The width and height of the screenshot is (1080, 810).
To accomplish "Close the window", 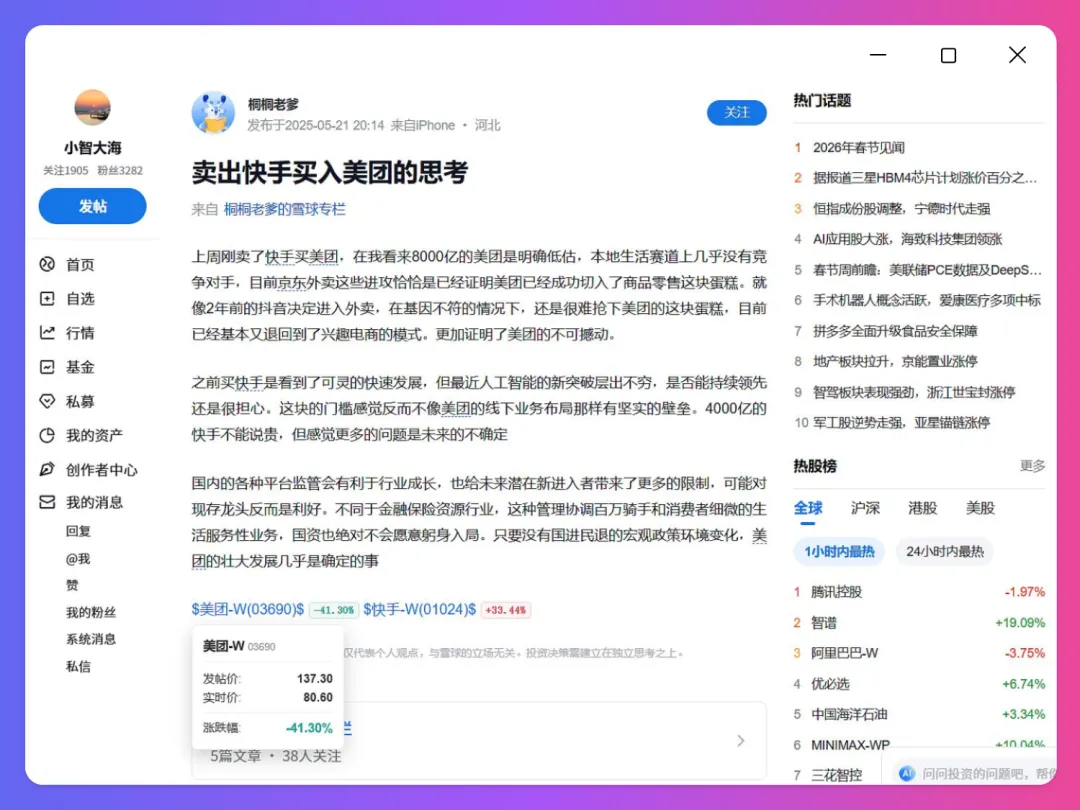I will pos(1017,55).
